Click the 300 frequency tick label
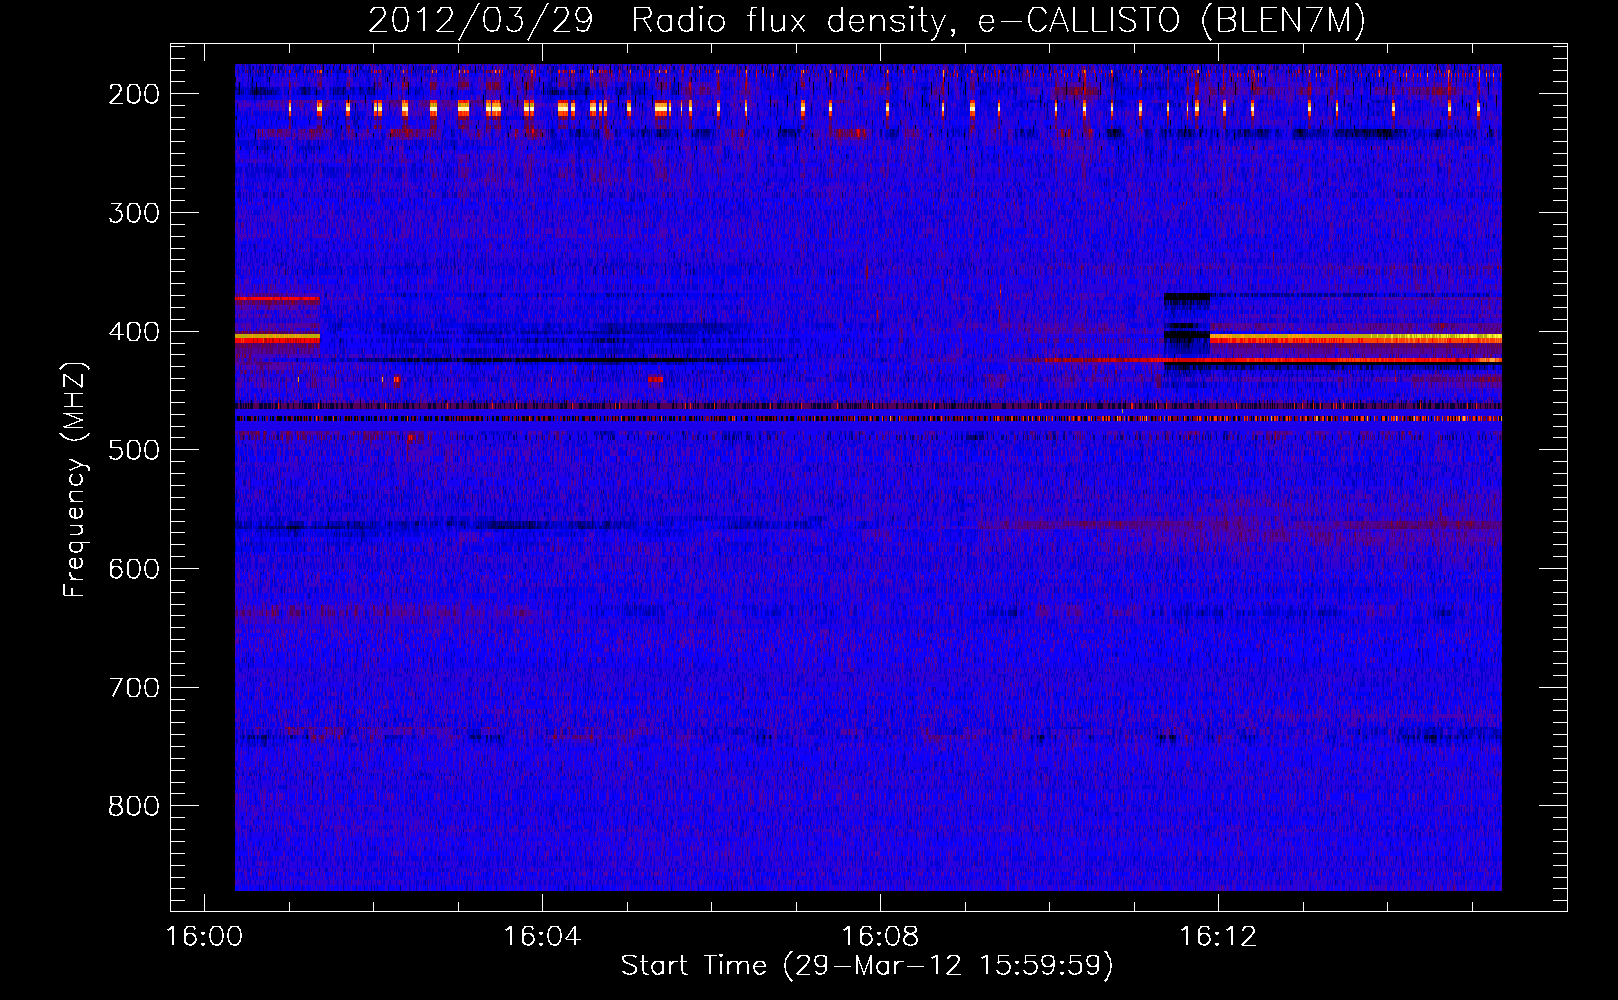 [134, 213]
